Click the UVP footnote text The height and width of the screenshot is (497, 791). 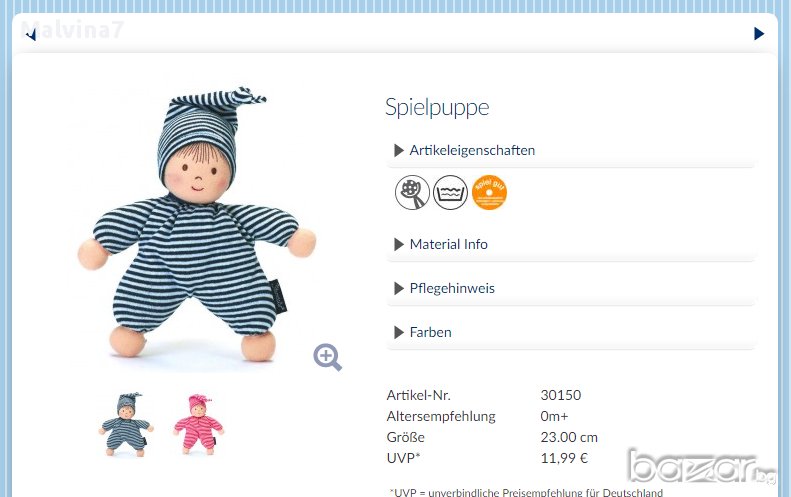click(525, 491)
